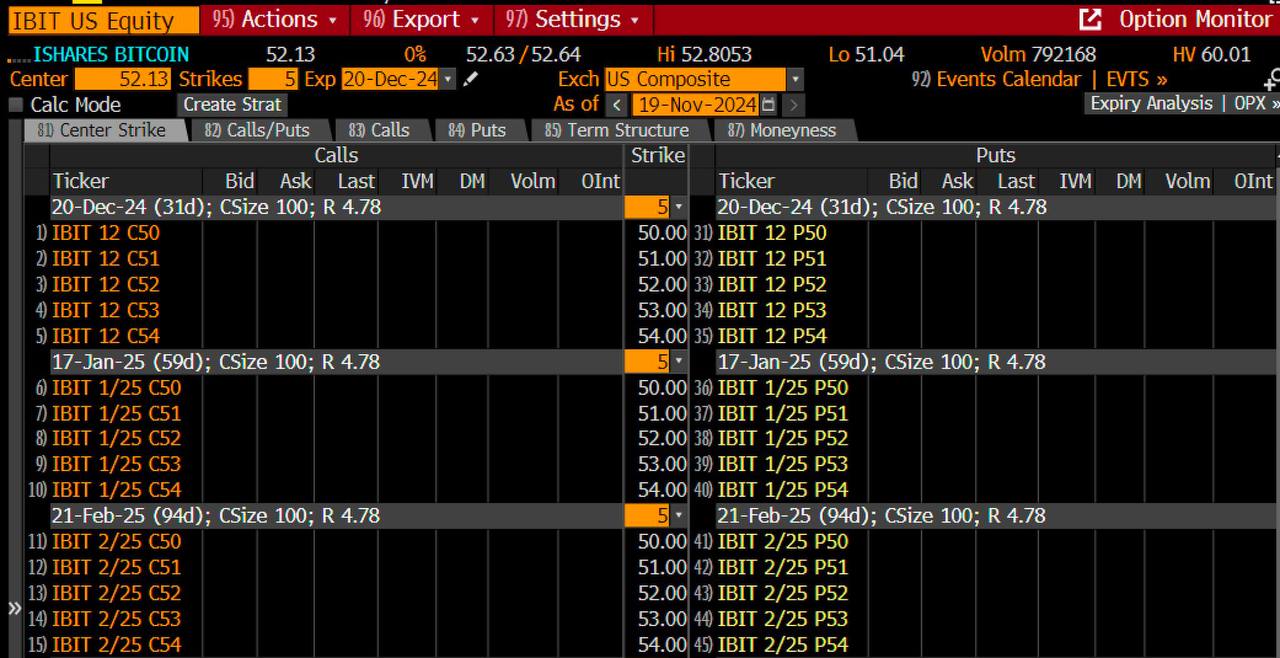Click the IBIT US Equity ticker field
Viewport: 1280px width, 658px height.
tap(104, 20)
